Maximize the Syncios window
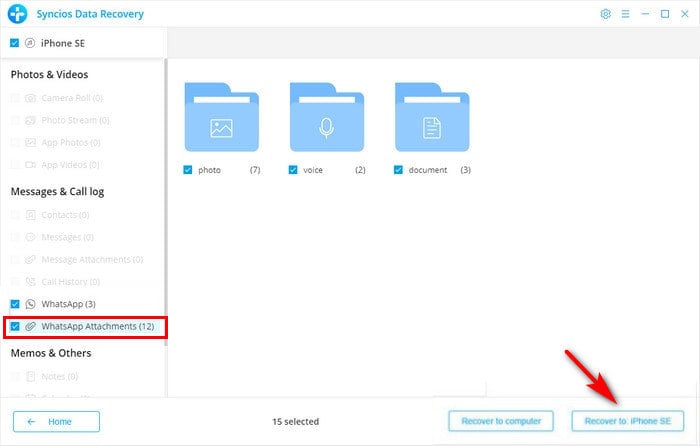 coord(665,14)
